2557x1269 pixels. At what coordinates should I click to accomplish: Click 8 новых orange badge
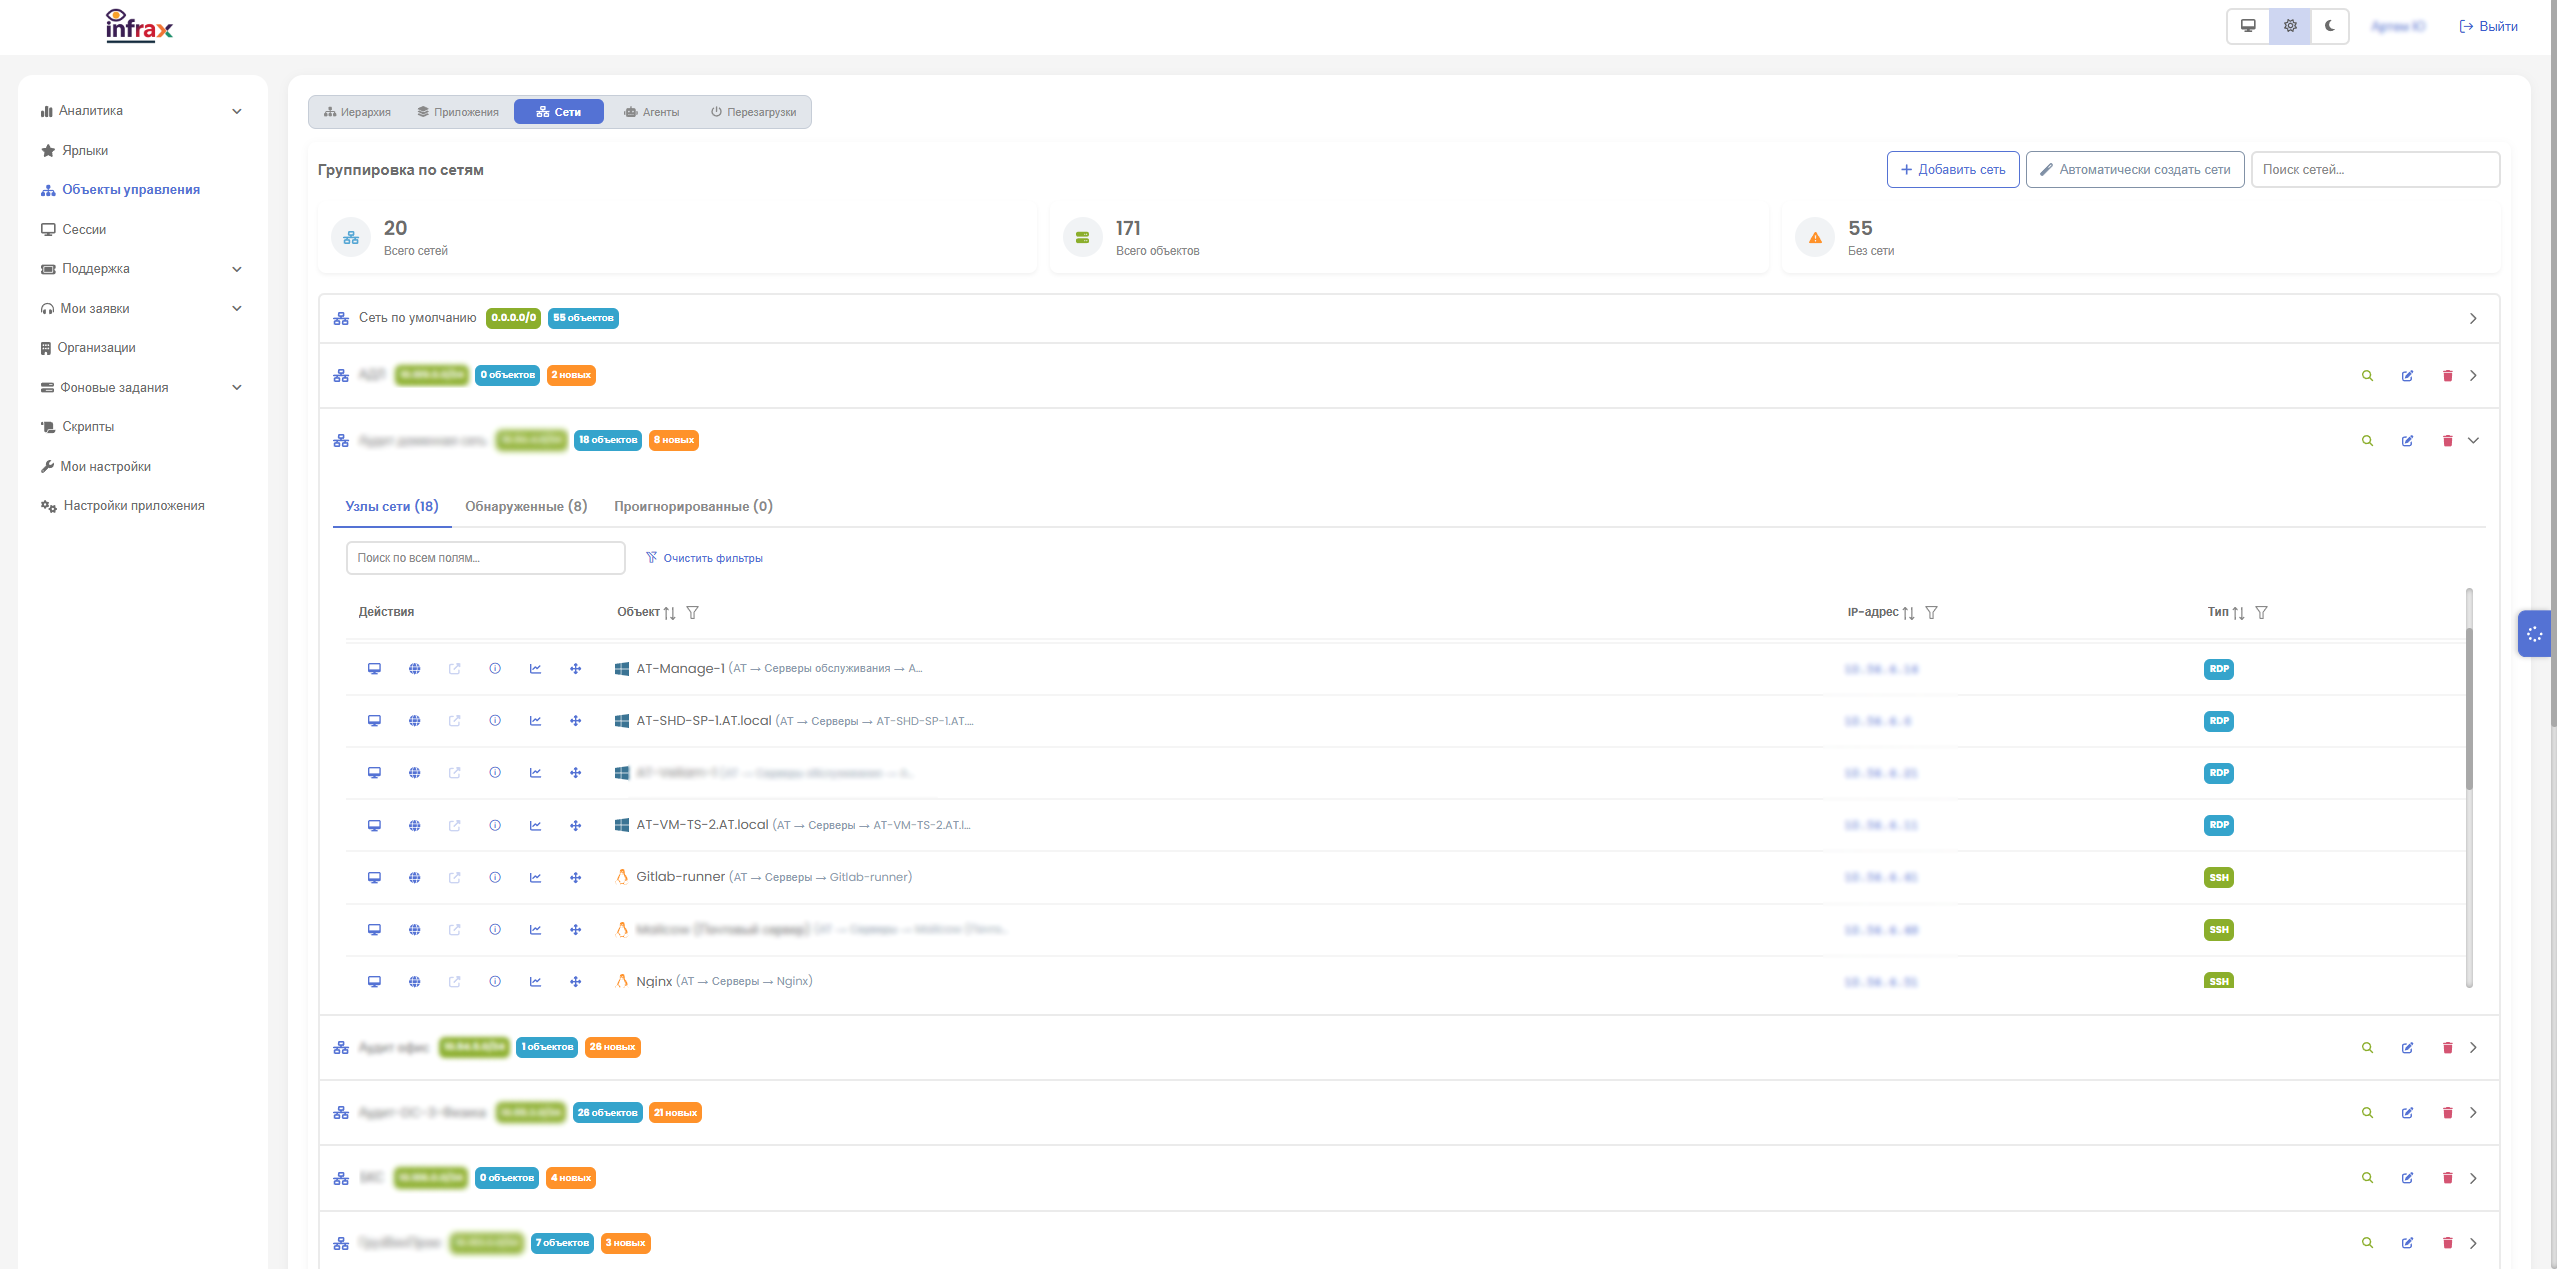click(674, 440)
